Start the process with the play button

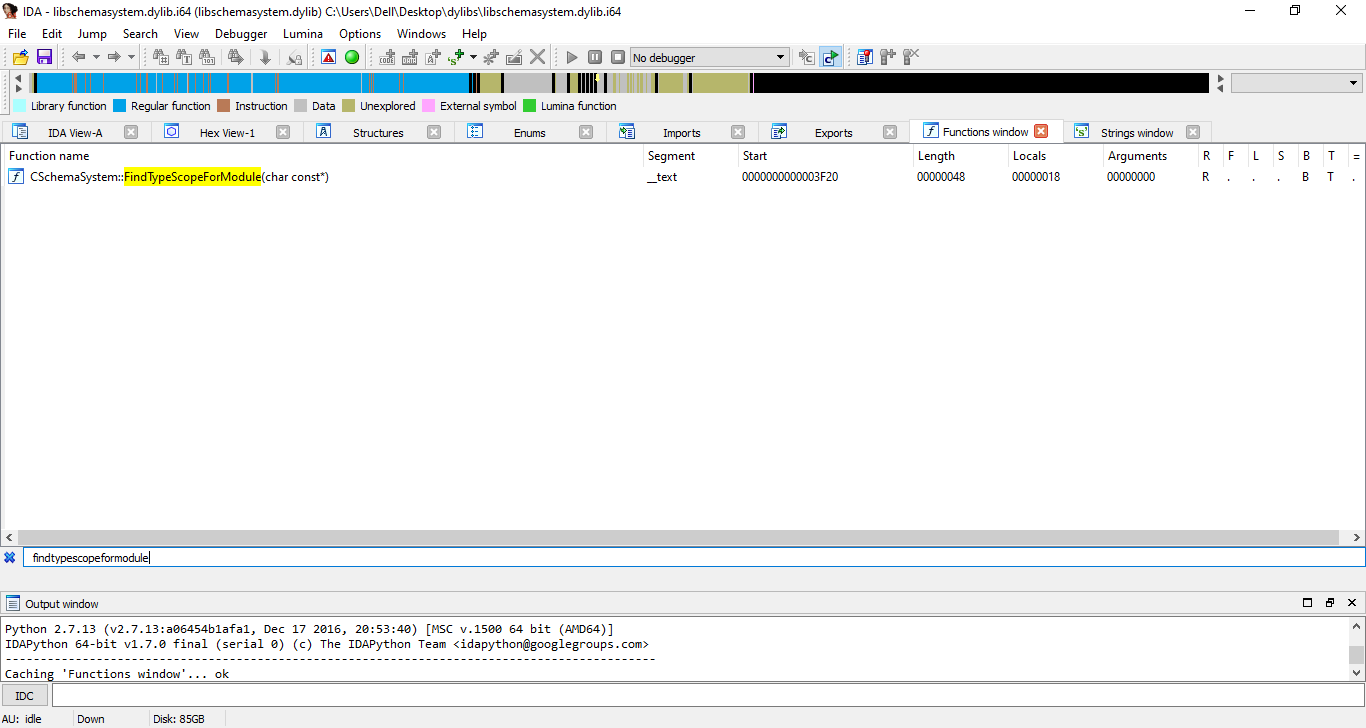point(572,57)
